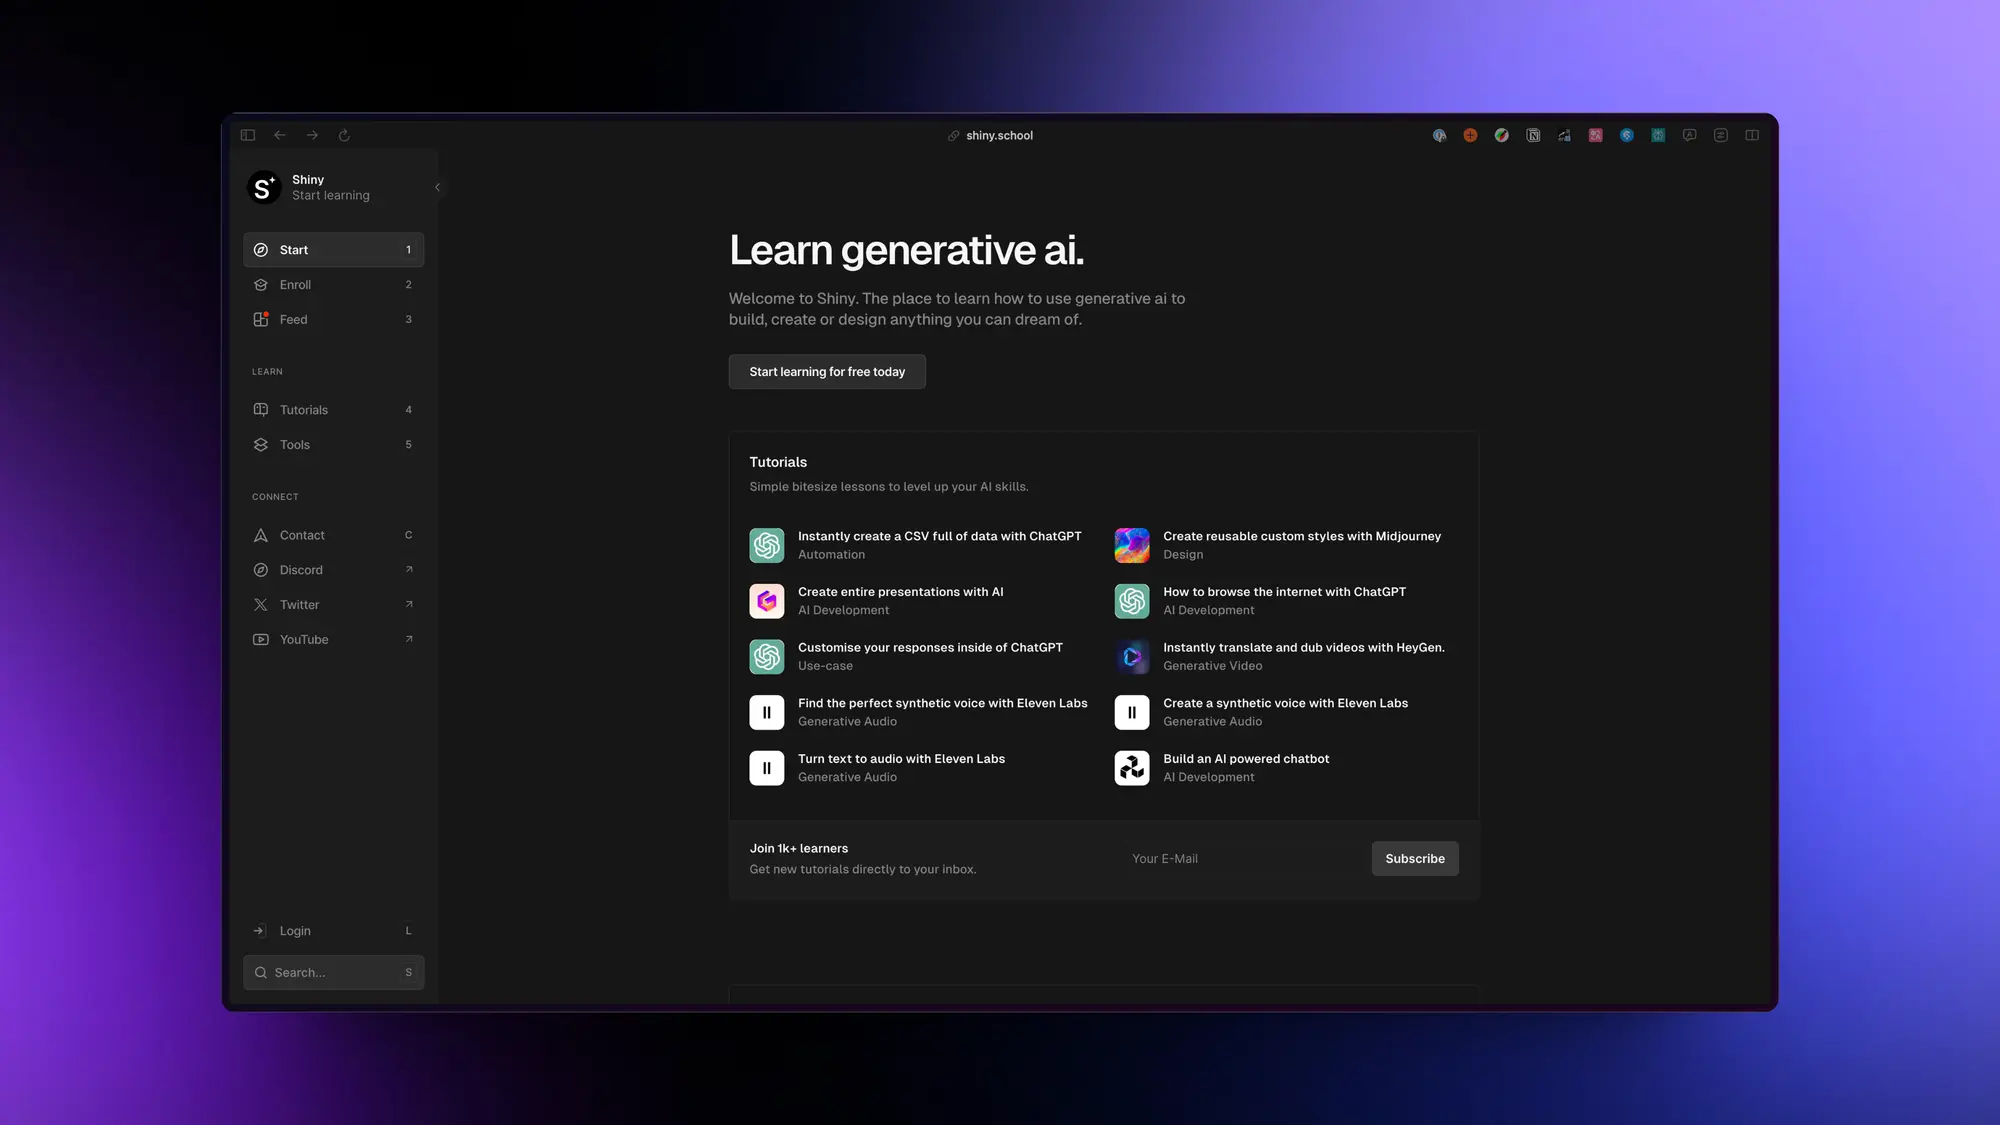Open the Discord link
The width and height of the screenshot is (2000, 1125).
coord(333,570)
